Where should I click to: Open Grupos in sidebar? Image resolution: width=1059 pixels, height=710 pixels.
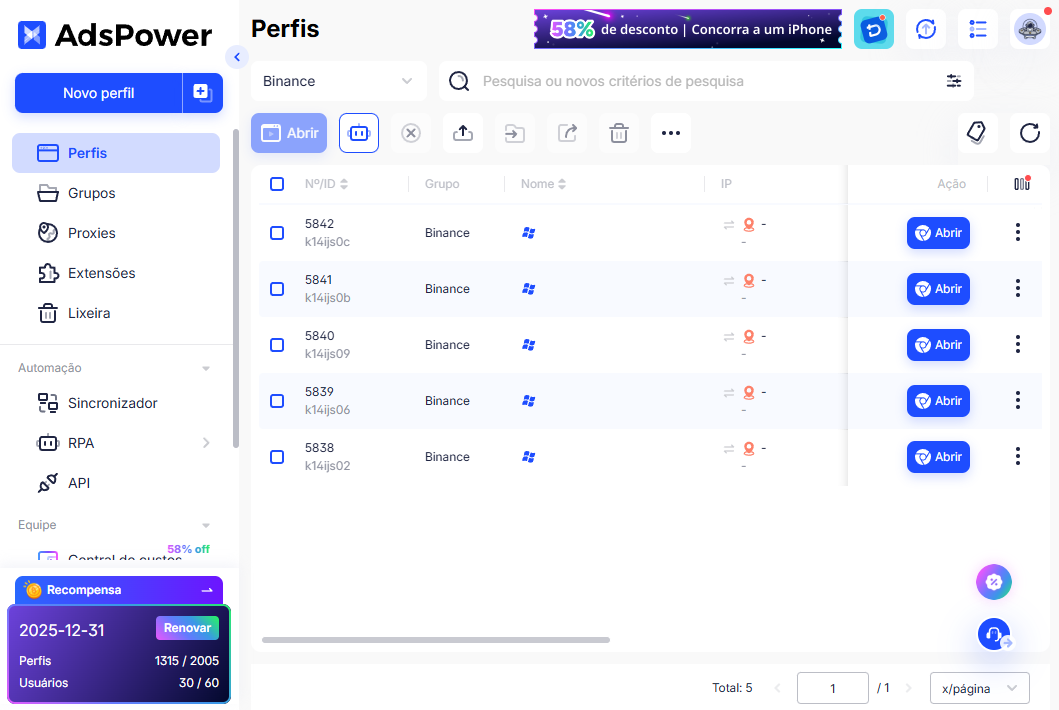(116, 193)
